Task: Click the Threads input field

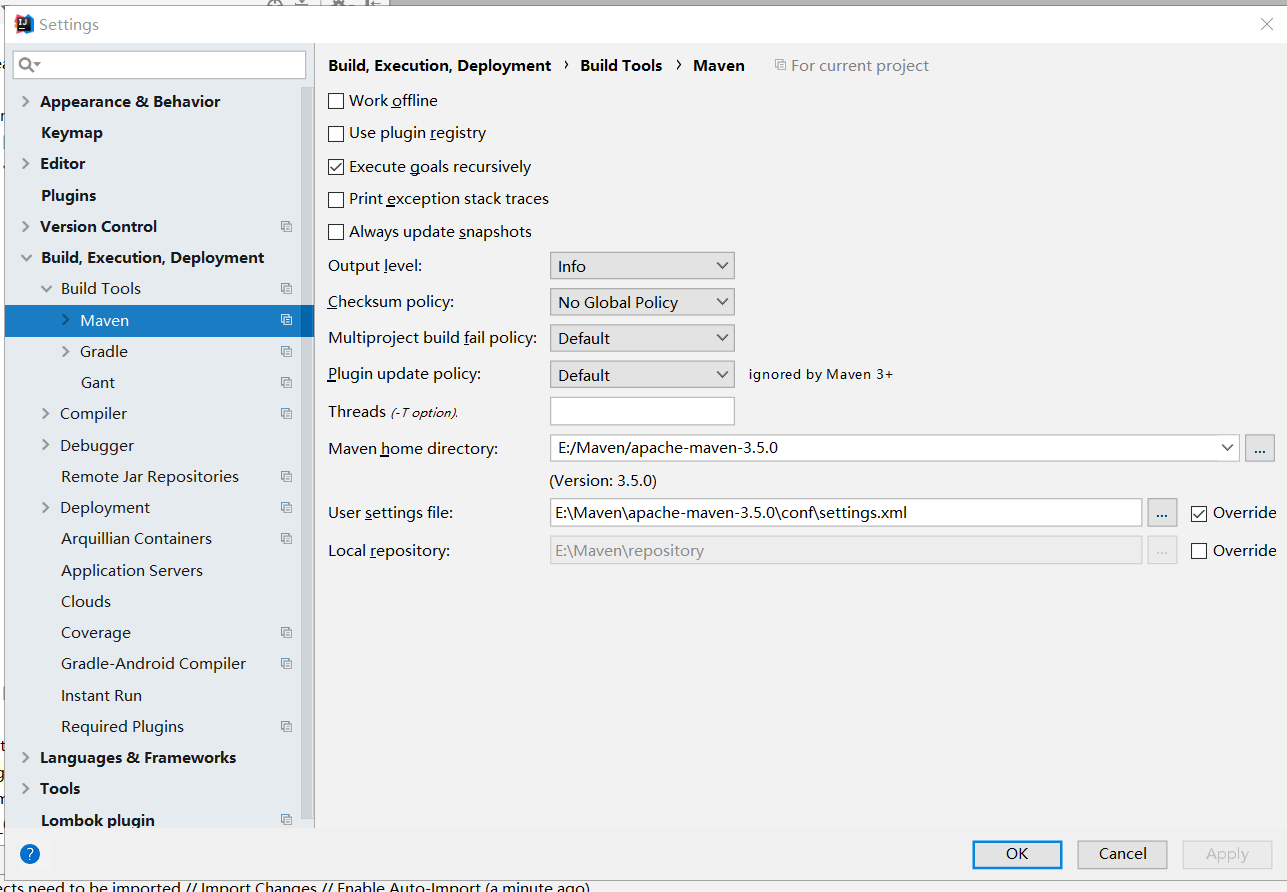Action: [642, 411]
